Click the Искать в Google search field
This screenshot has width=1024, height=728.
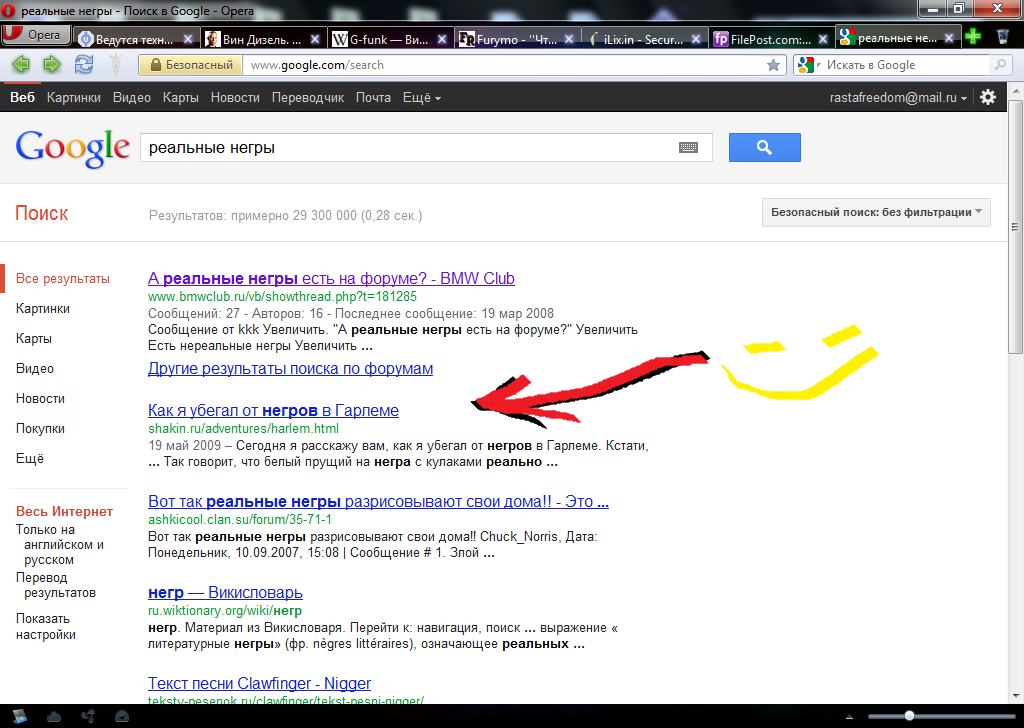pos(906,65)
